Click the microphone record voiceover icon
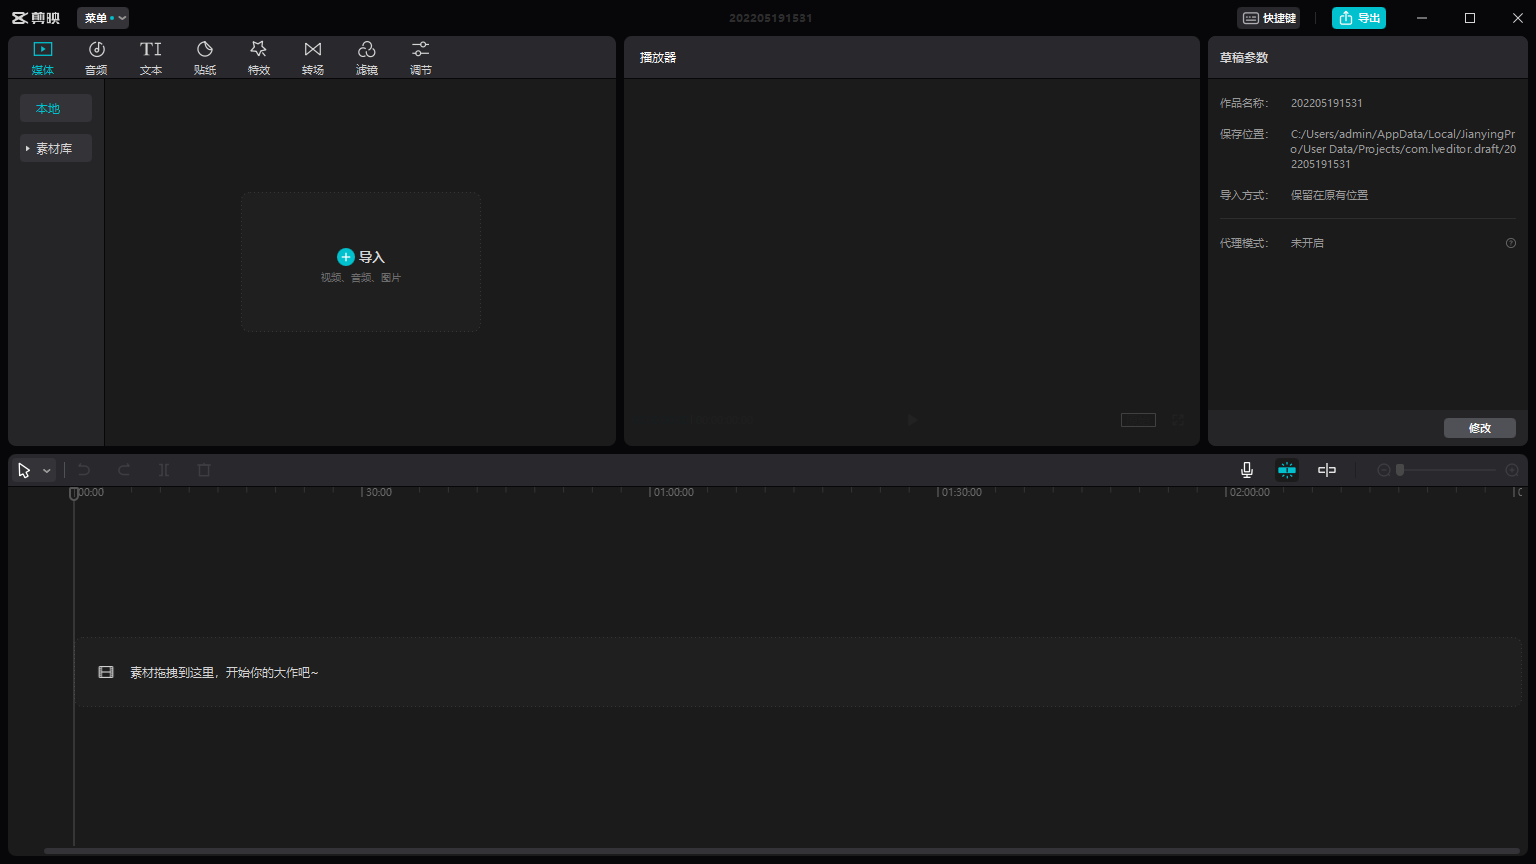This screenshot has width=1536, height=864. (1247, 470)
